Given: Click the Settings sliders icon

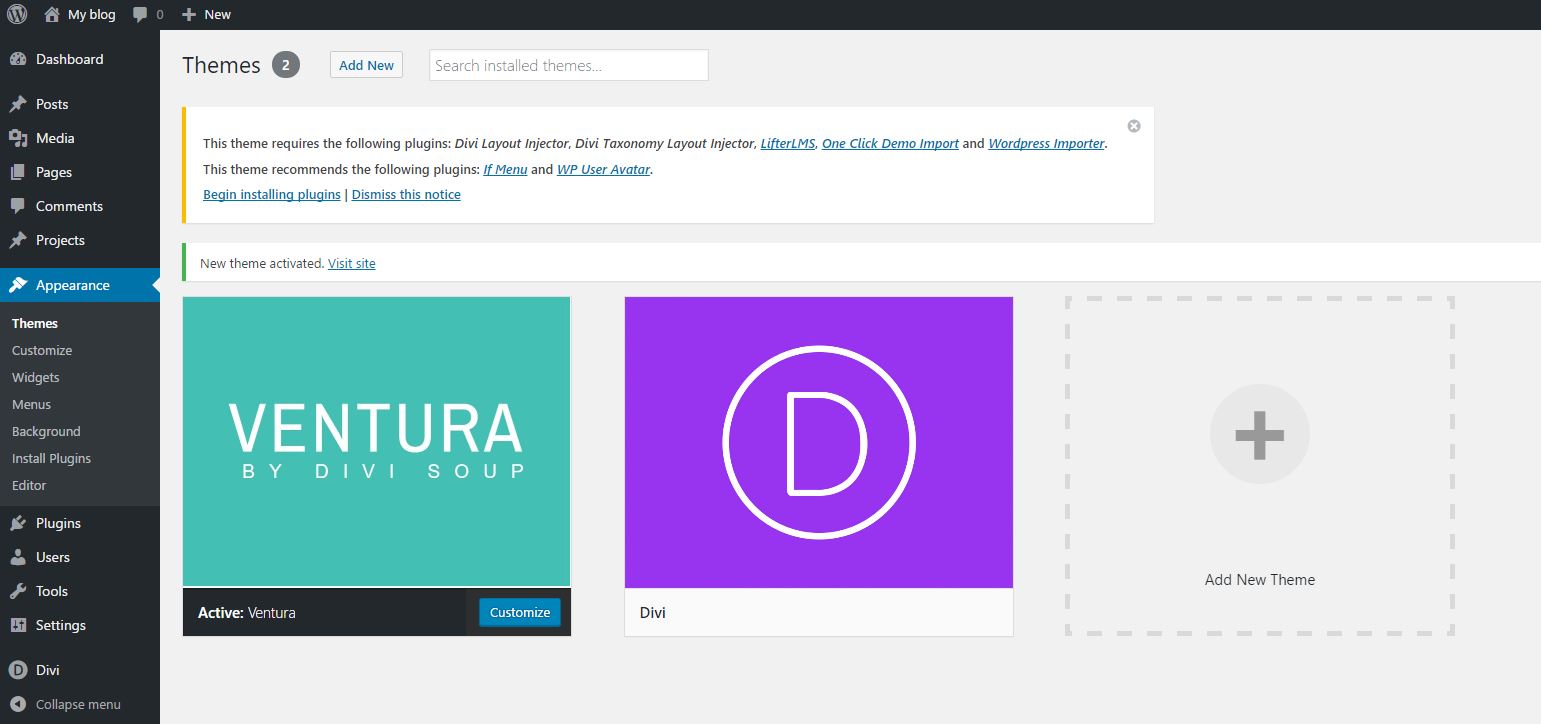Looking at the screenshot, I should 18,625.
